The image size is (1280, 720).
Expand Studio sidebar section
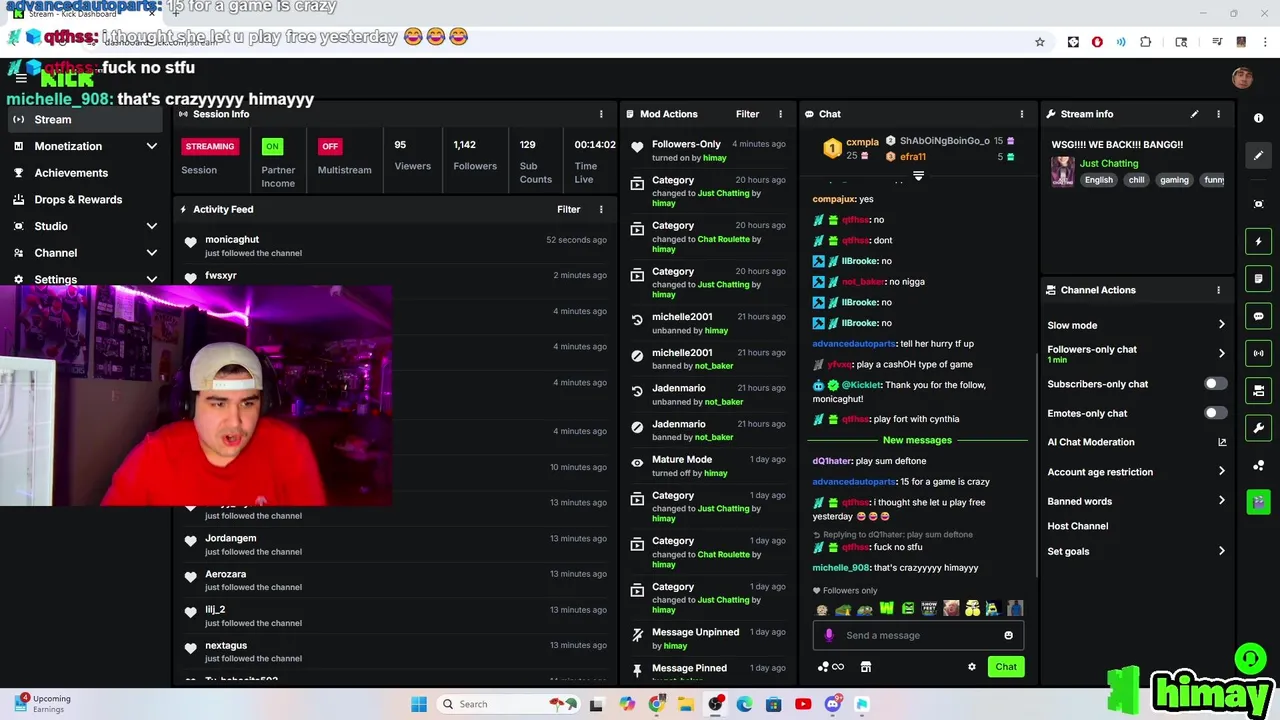[x=151, y=226]
